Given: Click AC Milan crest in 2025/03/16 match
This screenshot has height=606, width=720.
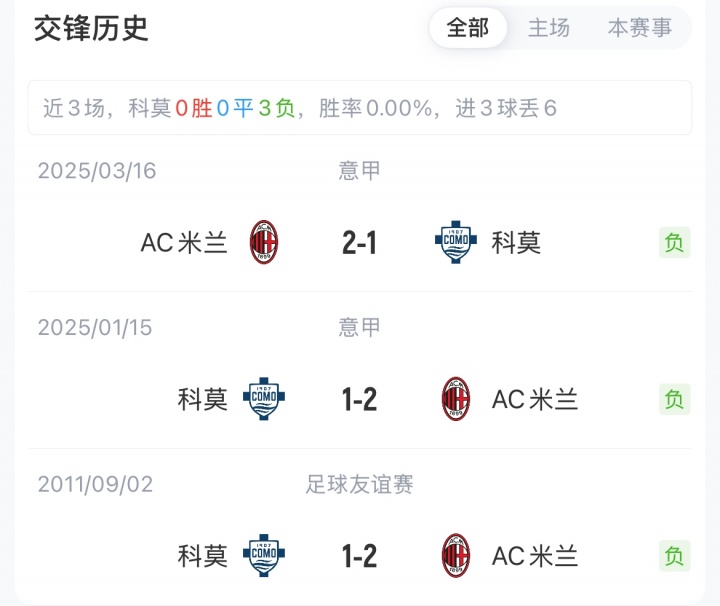Looking at the screenshot, I should click(264, 243).
